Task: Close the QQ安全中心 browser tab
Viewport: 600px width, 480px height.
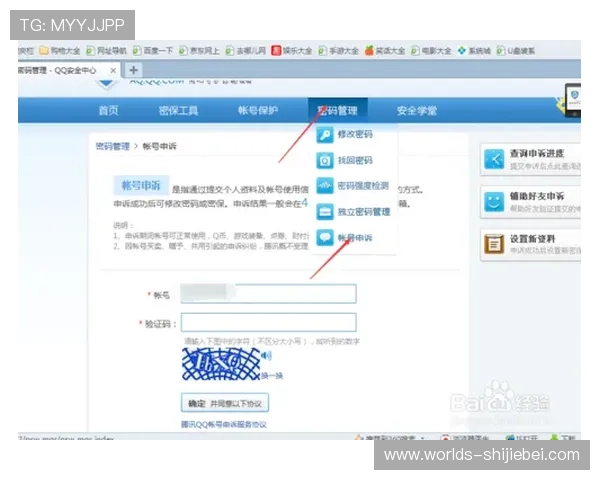Action: click(113, 70)
